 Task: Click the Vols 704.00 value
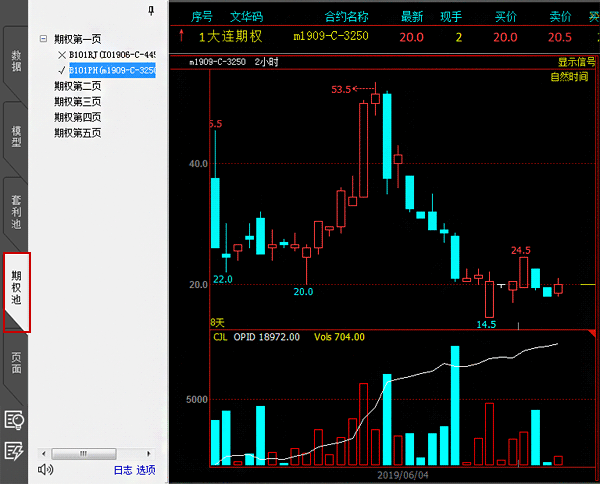click(x=339, y=337)
